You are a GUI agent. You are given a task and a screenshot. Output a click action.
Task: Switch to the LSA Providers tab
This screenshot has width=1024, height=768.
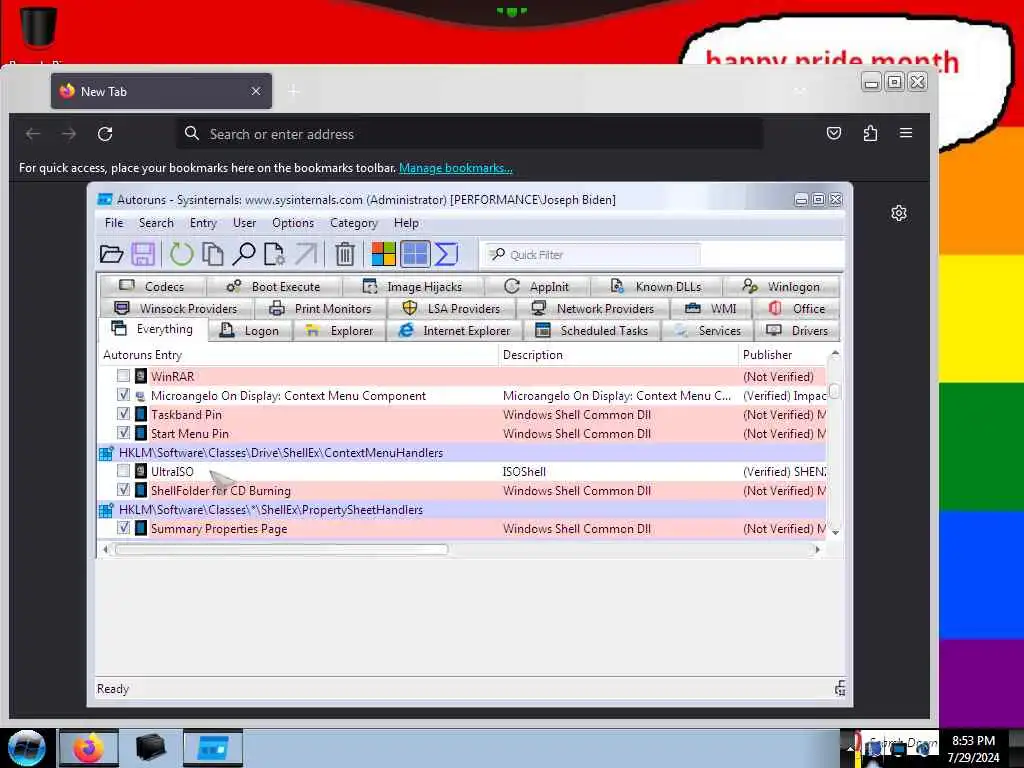click(452, 308)
